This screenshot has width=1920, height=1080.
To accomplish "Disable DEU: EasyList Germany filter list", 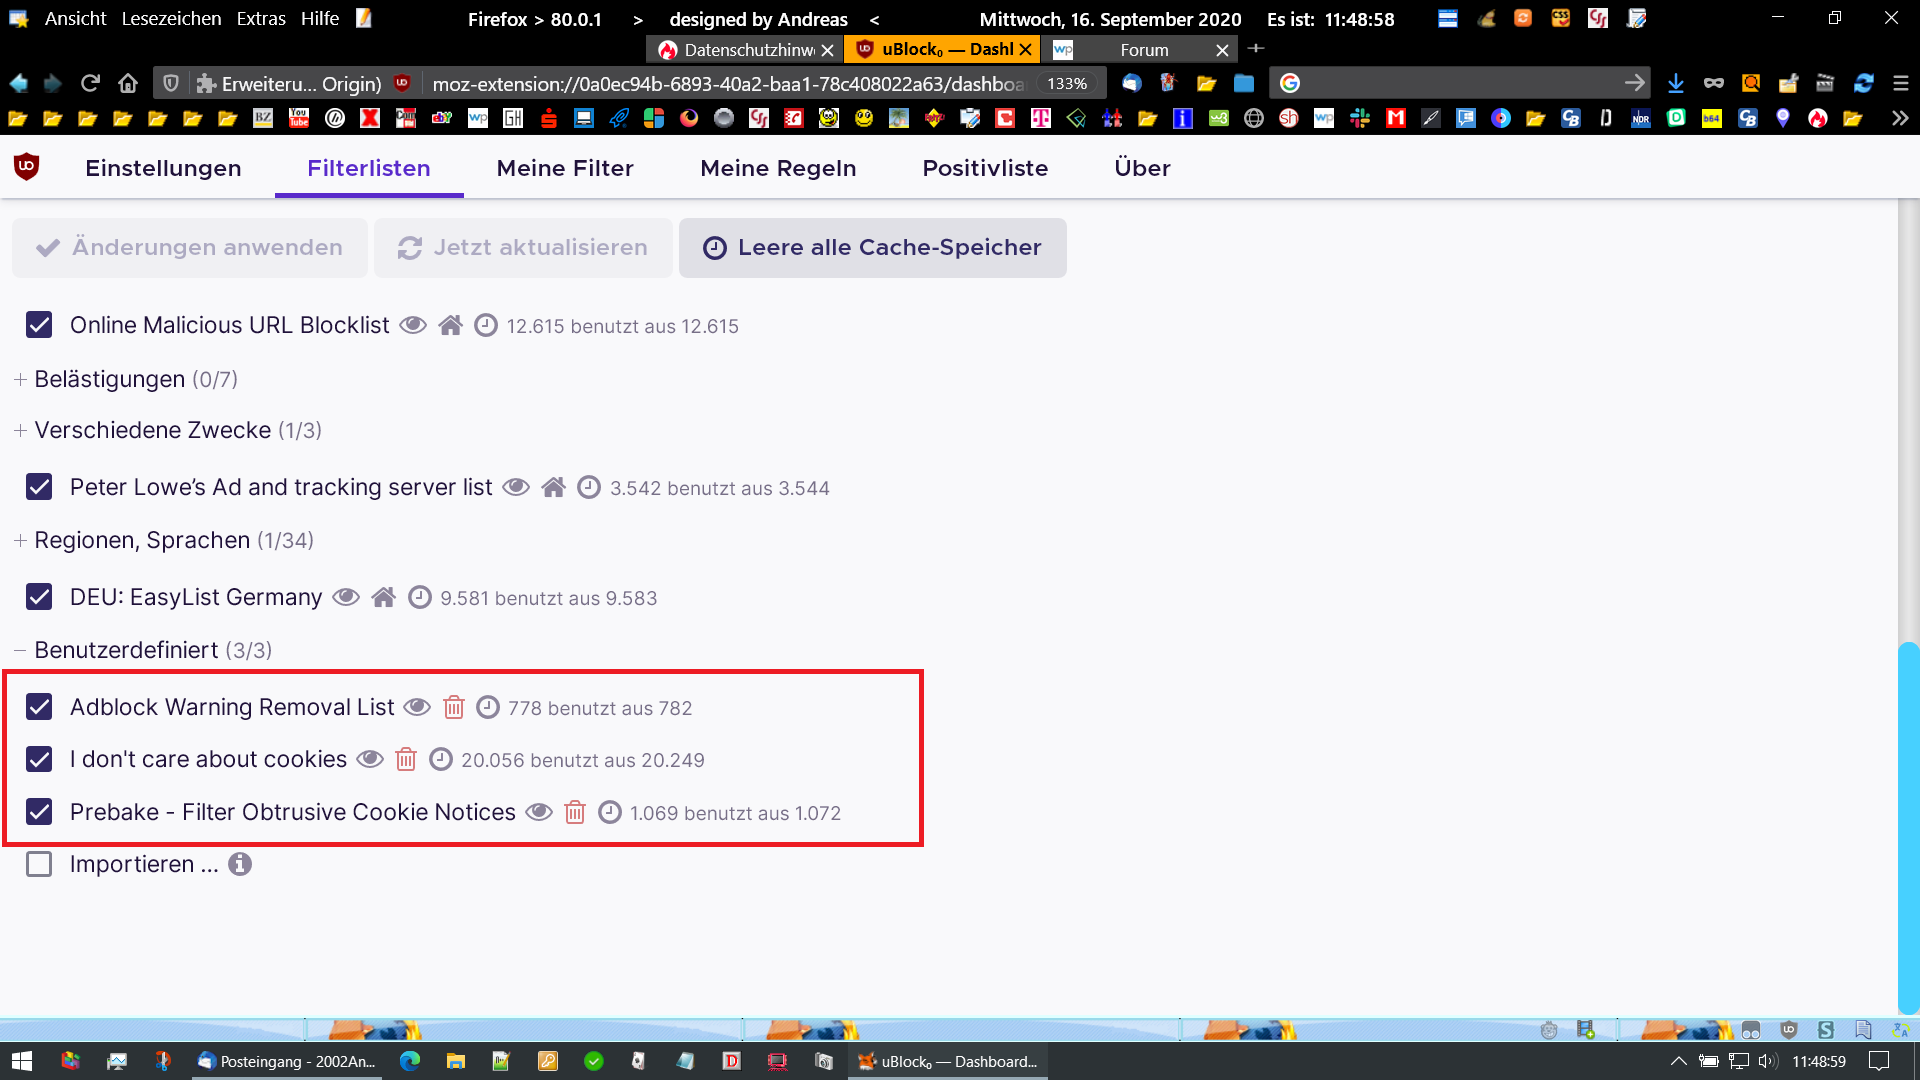I will [x=39, y=597].
